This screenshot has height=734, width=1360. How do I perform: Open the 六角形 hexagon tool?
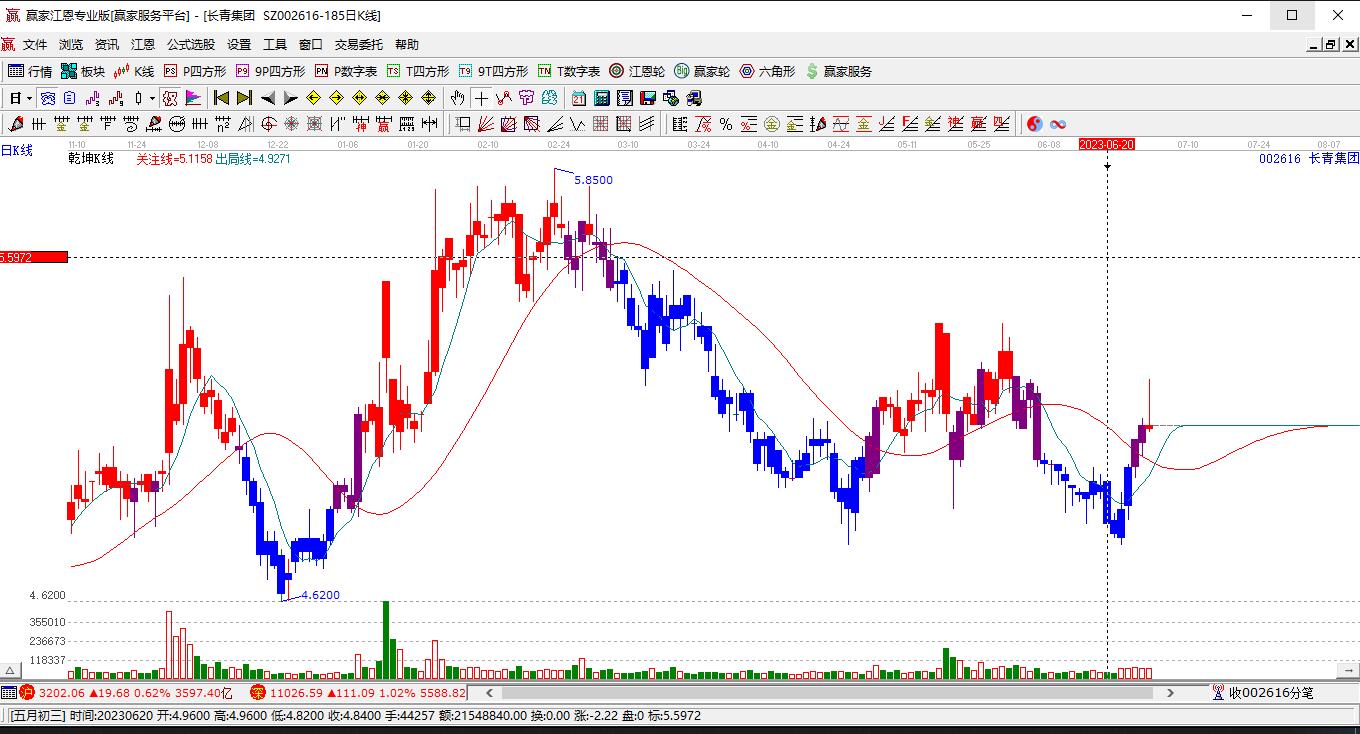(767, 71)
